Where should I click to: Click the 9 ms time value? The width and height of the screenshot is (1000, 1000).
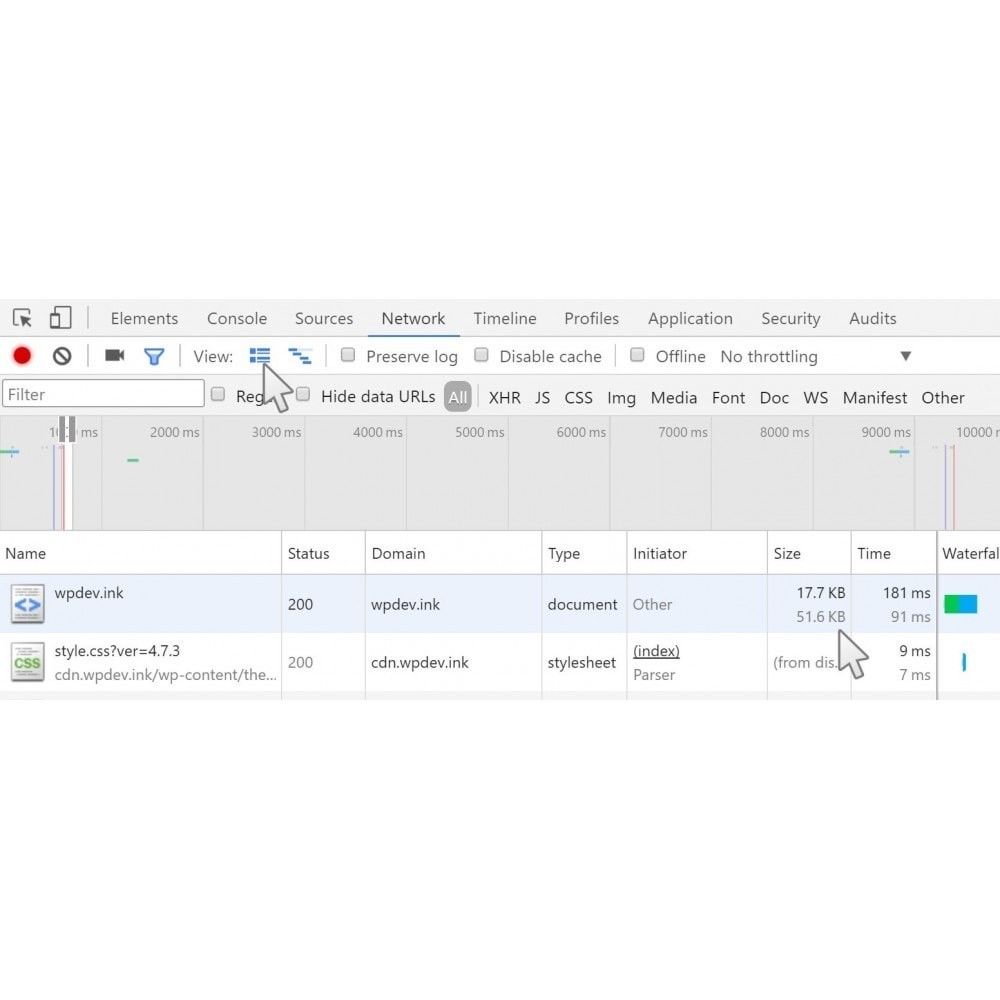[x=915, y=651]
